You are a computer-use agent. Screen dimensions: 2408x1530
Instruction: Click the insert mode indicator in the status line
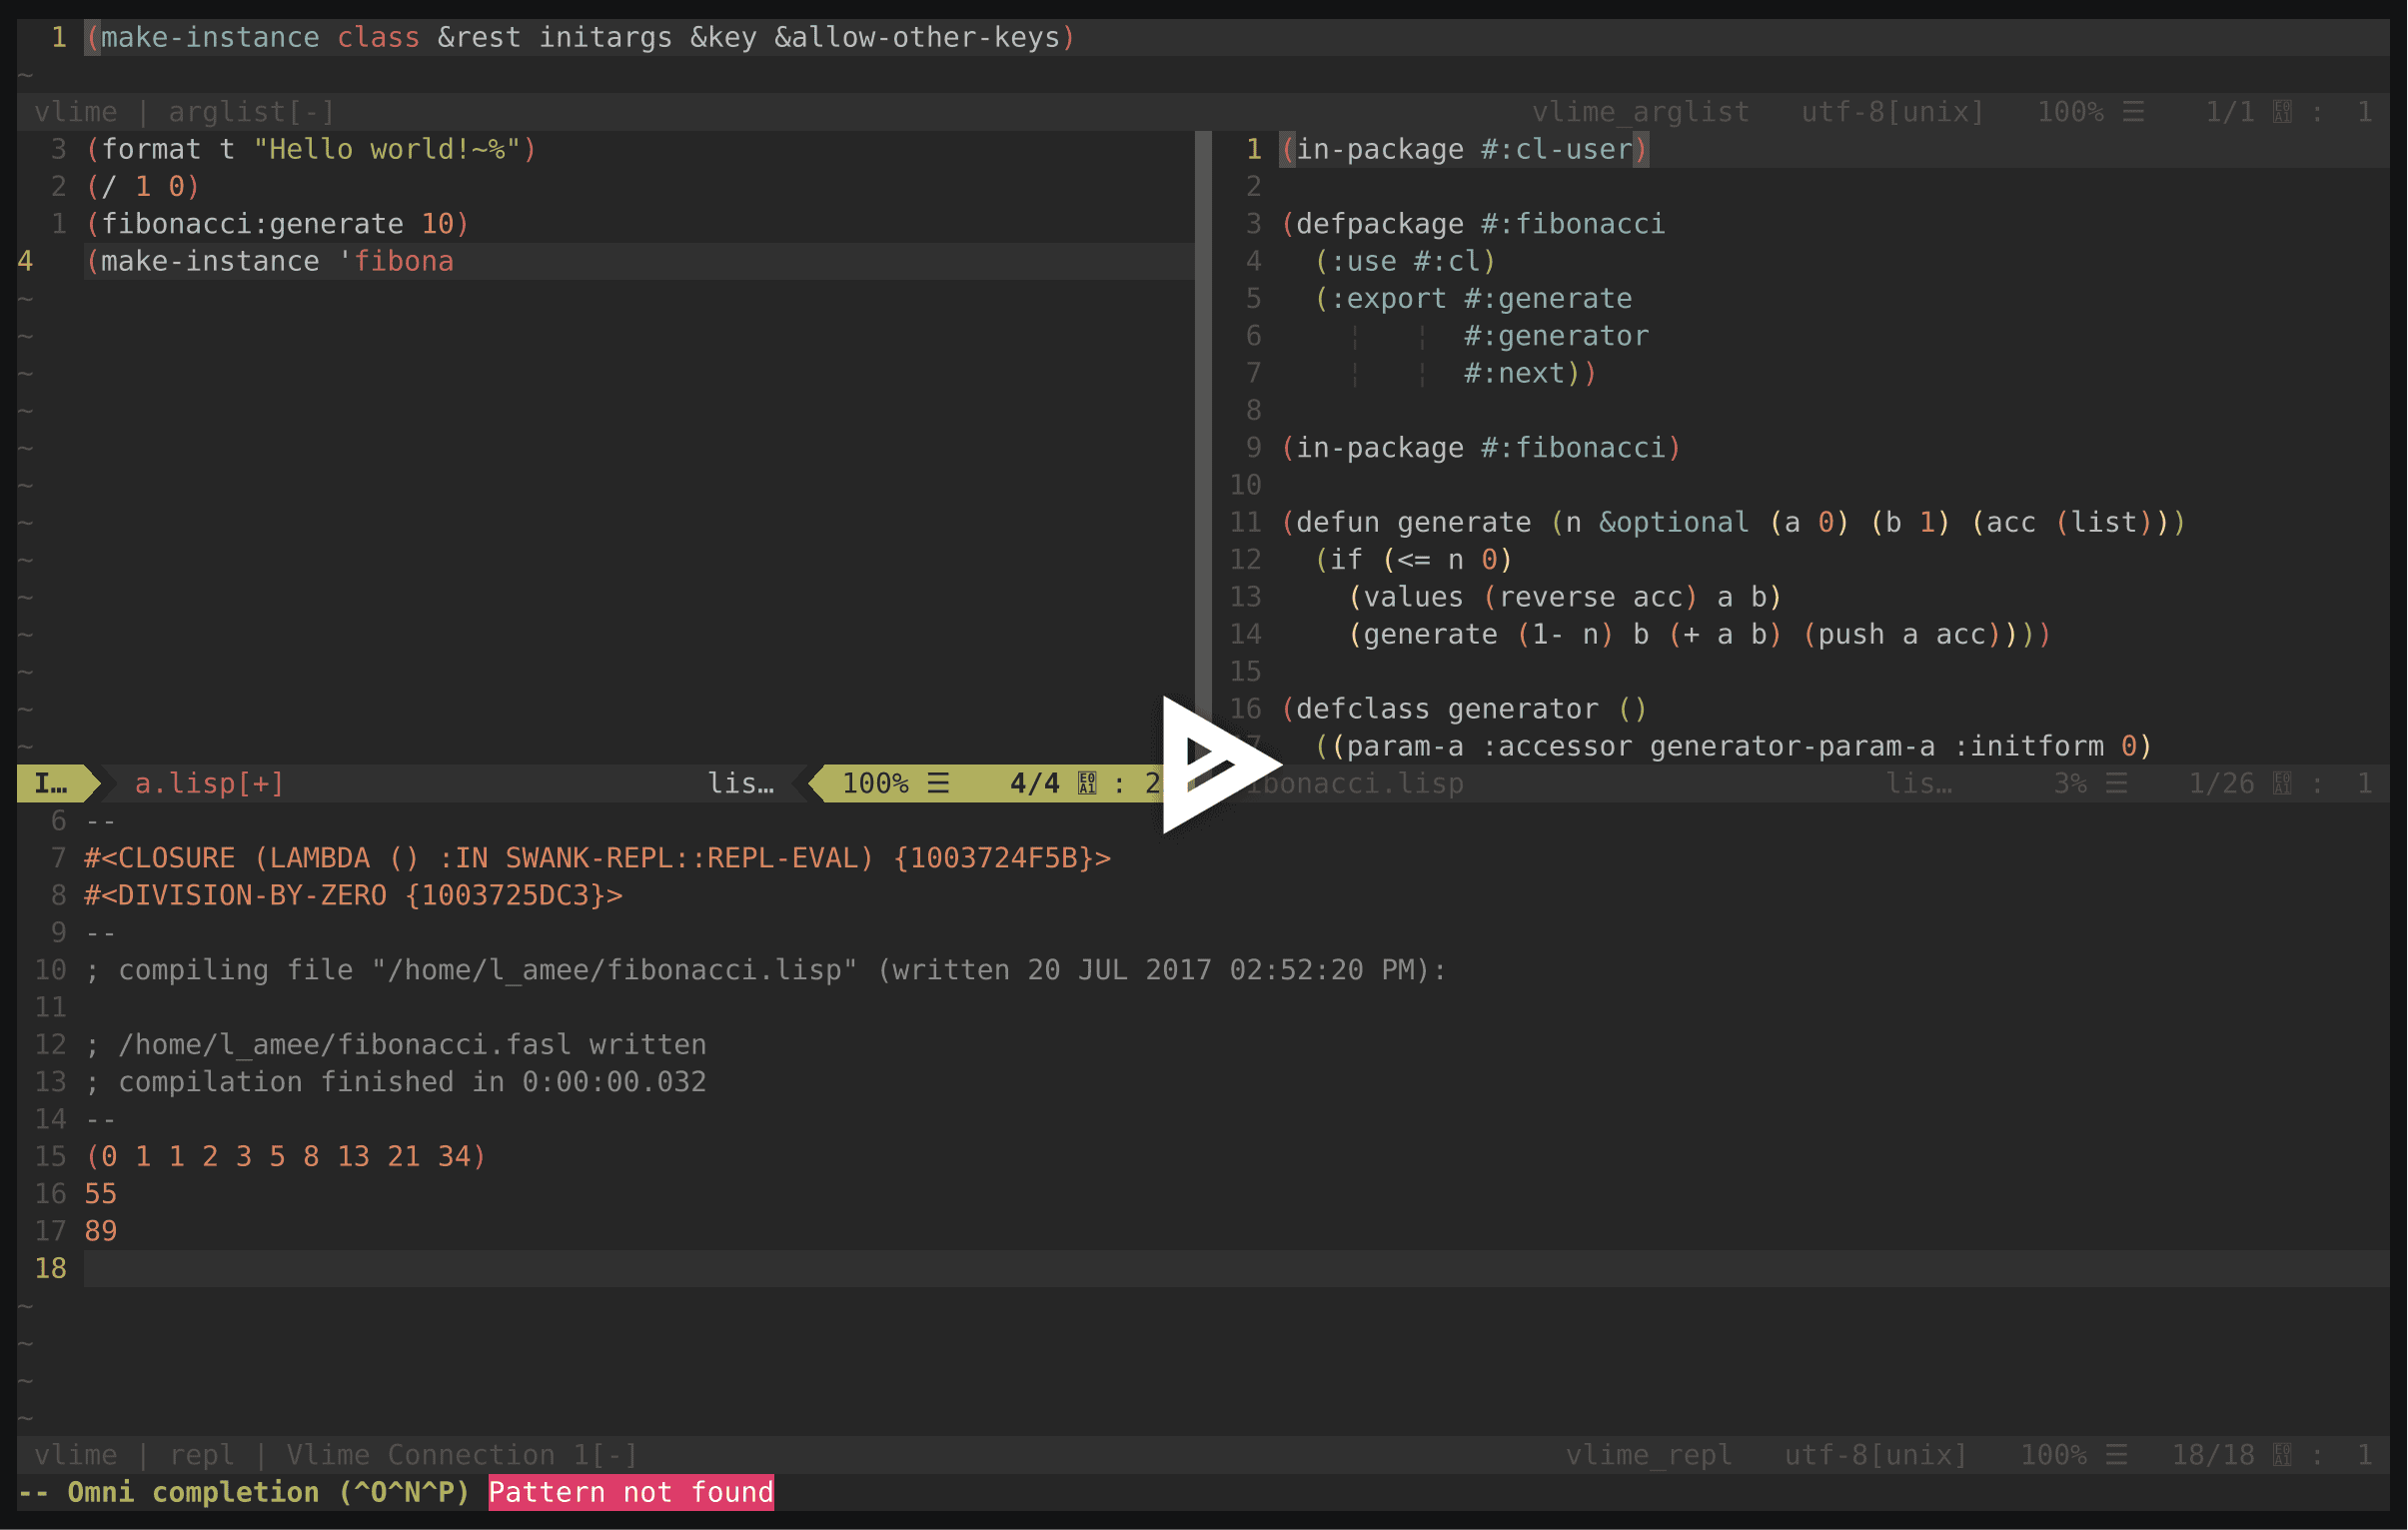pos(52,783)
